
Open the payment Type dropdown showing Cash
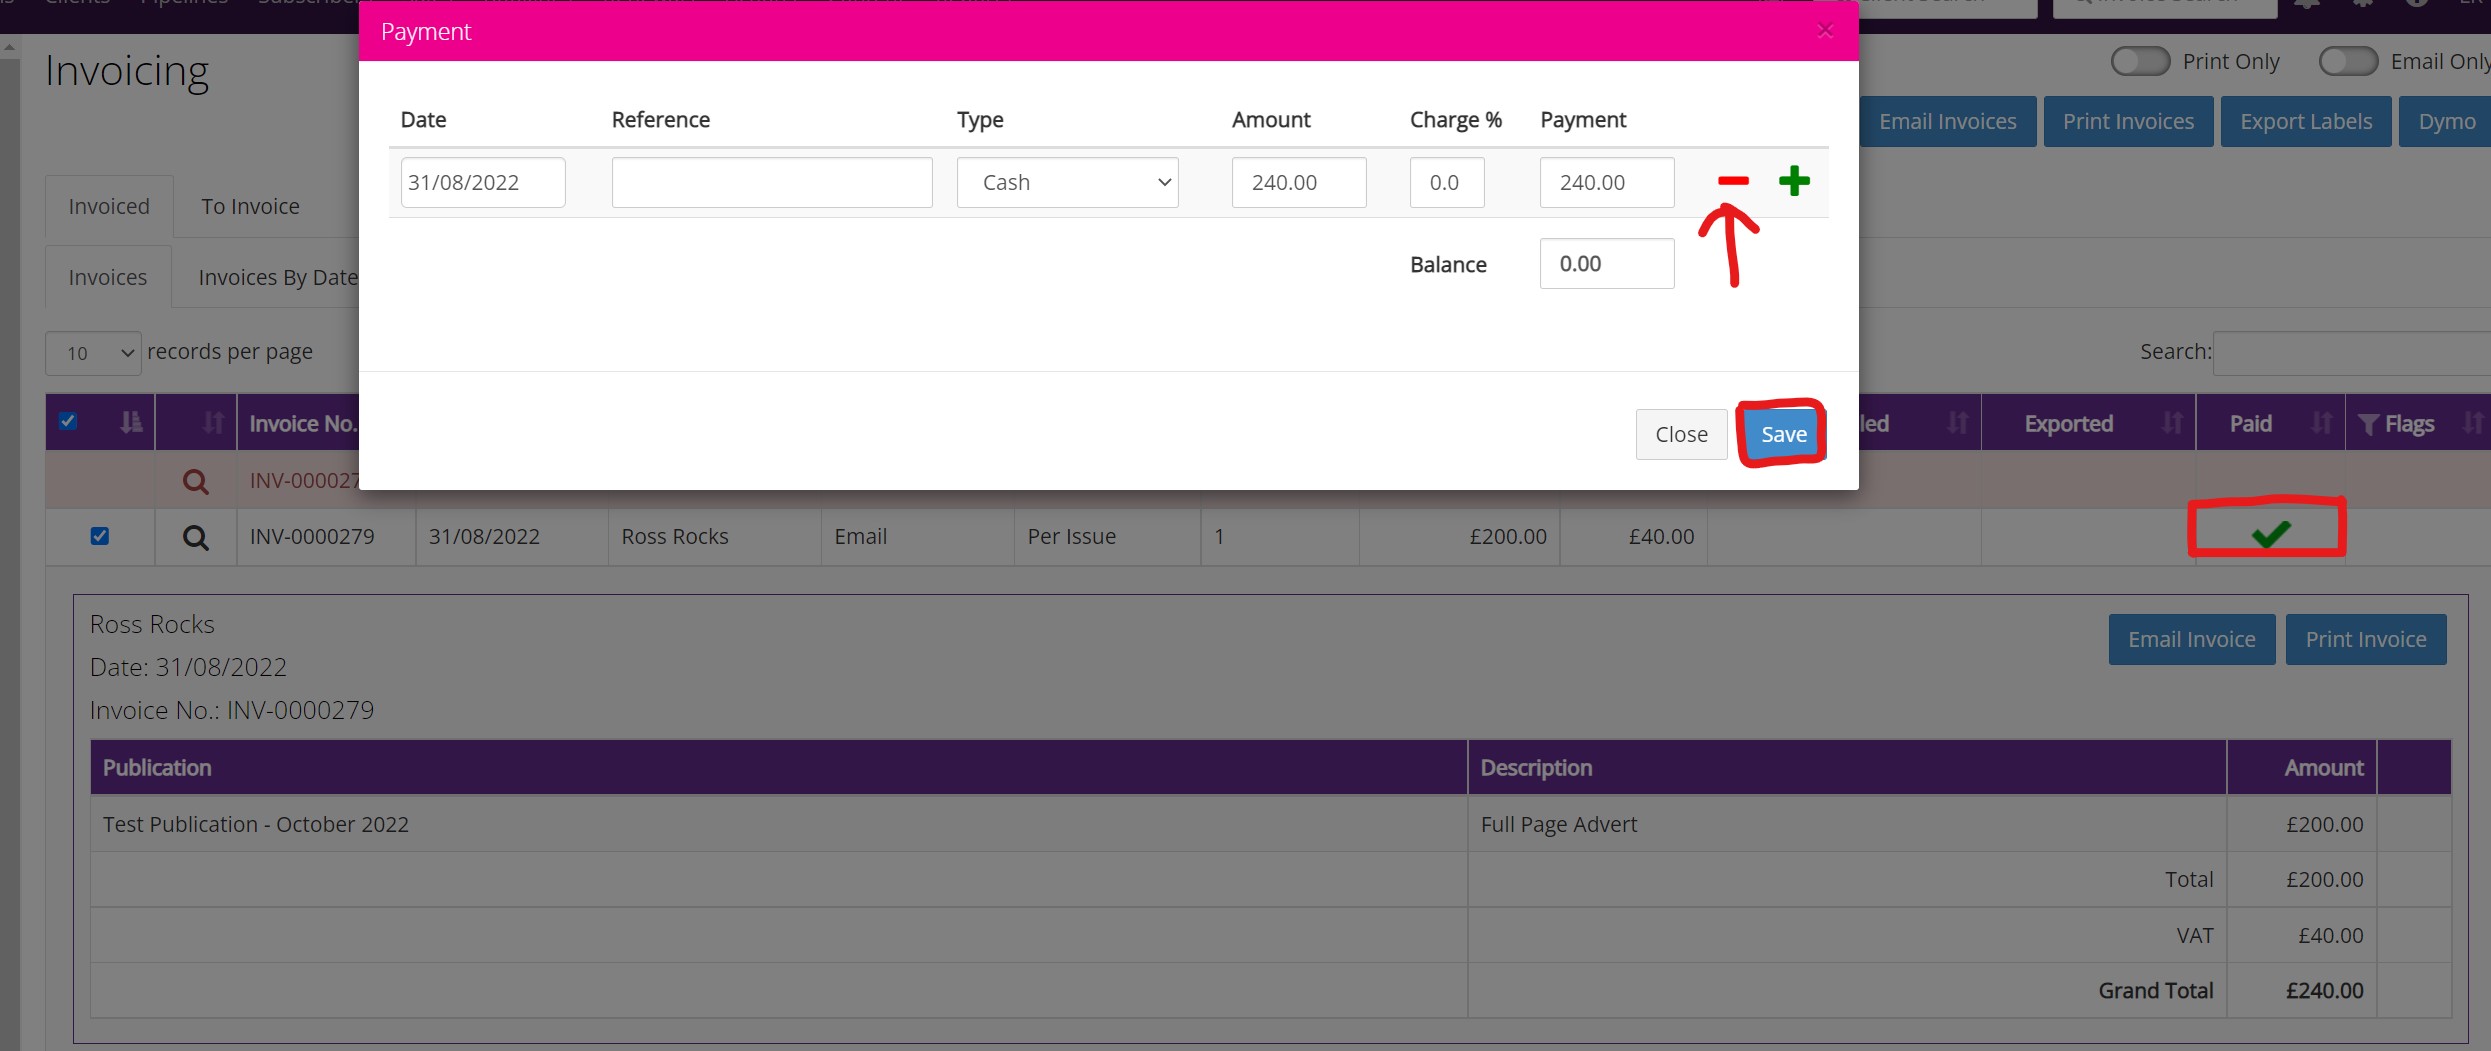(x=1067, y=182)
